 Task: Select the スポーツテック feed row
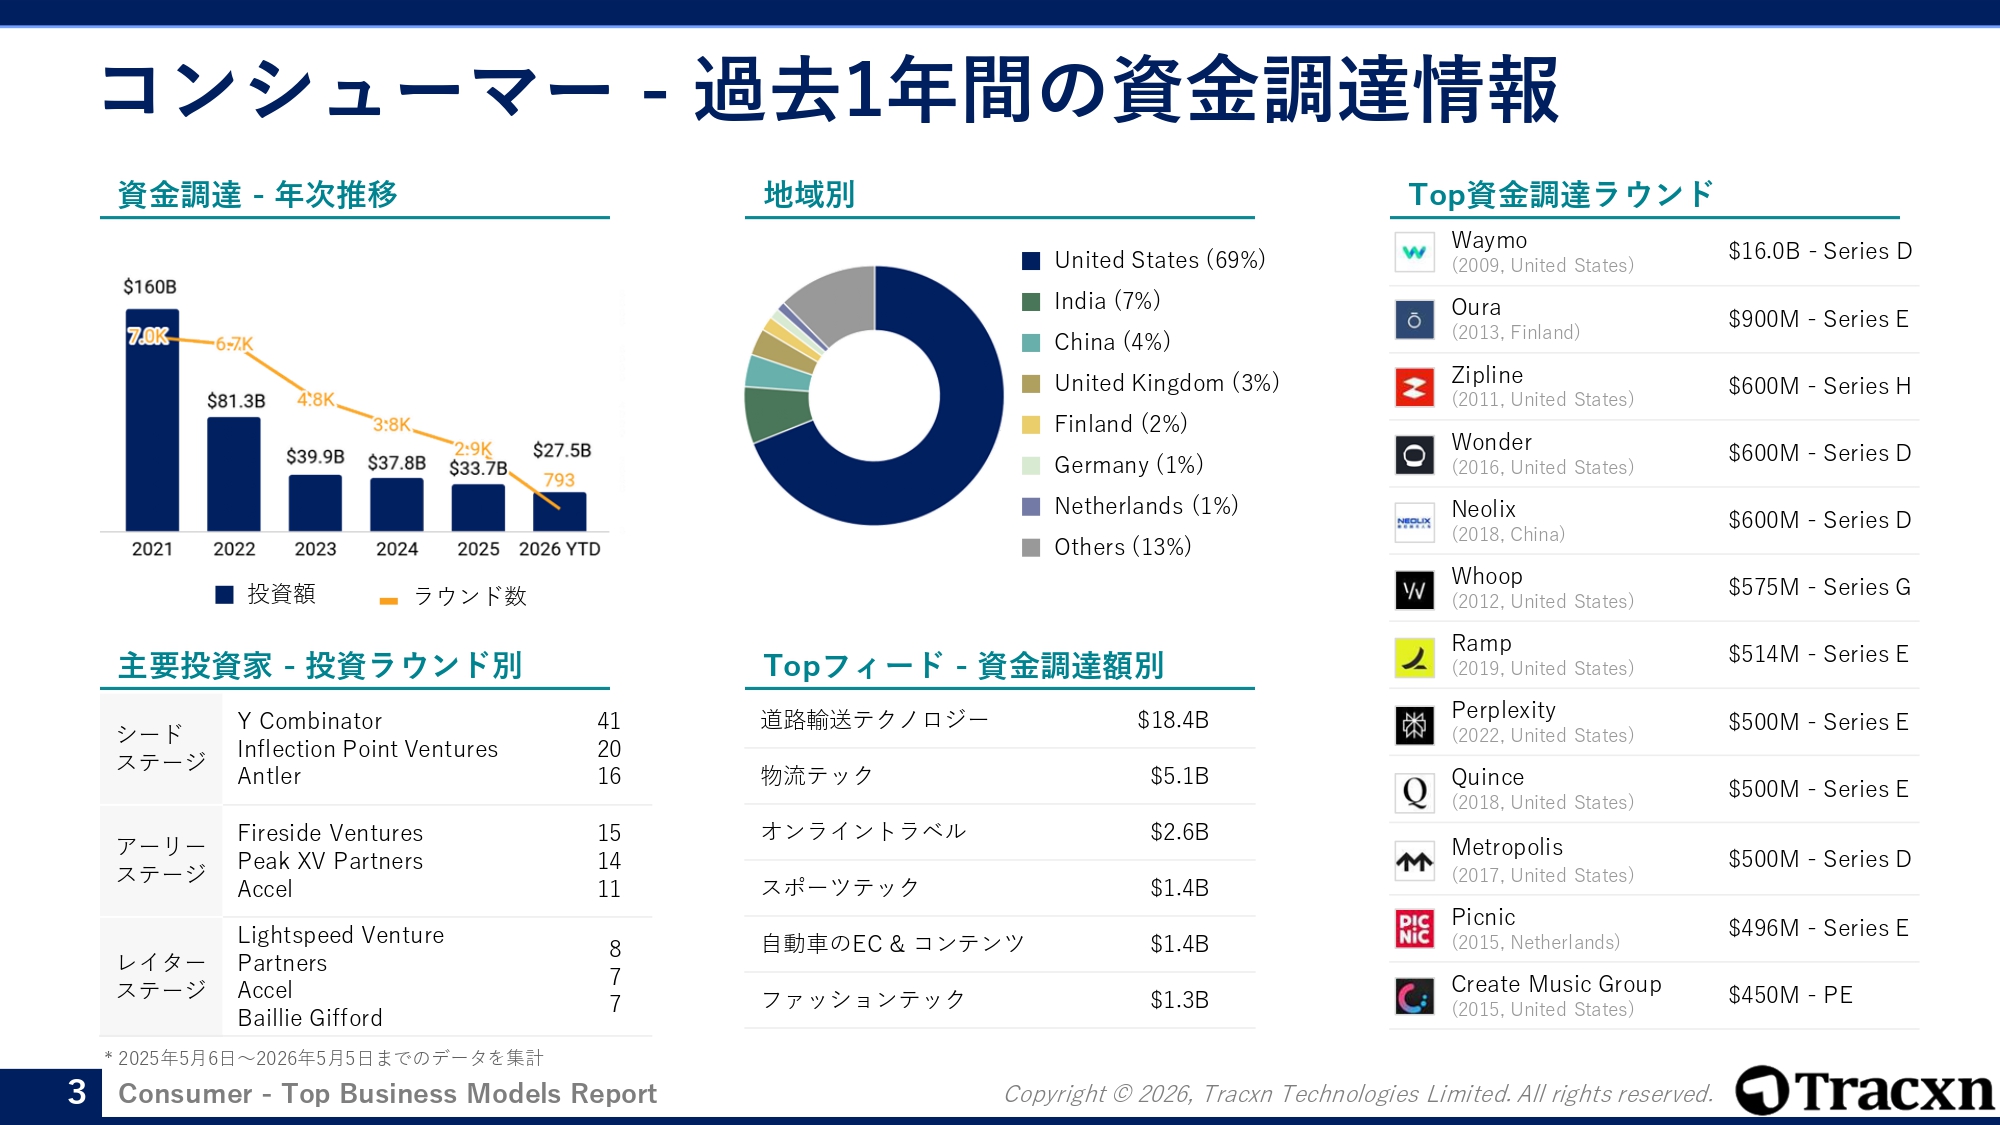point(1000,888)
